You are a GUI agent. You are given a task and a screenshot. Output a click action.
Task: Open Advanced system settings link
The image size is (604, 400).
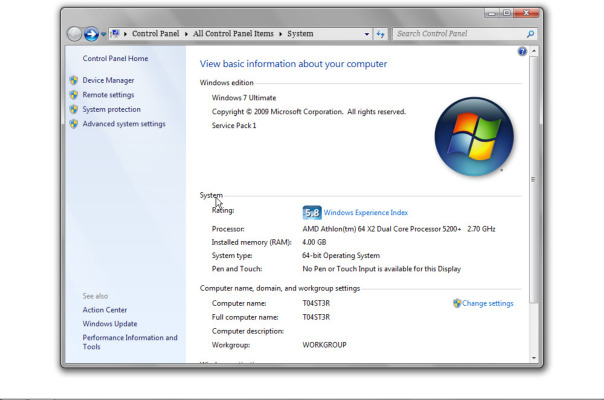124,124
